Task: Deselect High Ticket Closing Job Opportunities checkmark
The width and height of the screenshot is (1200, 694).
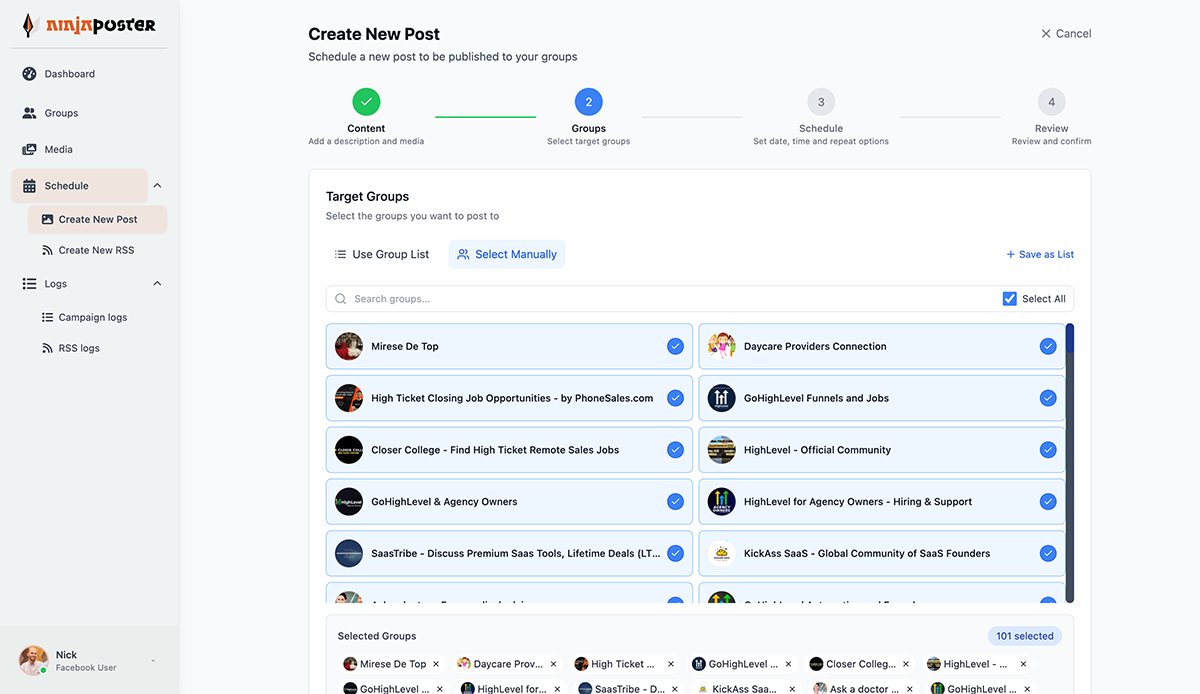Action: coord(675,398)
